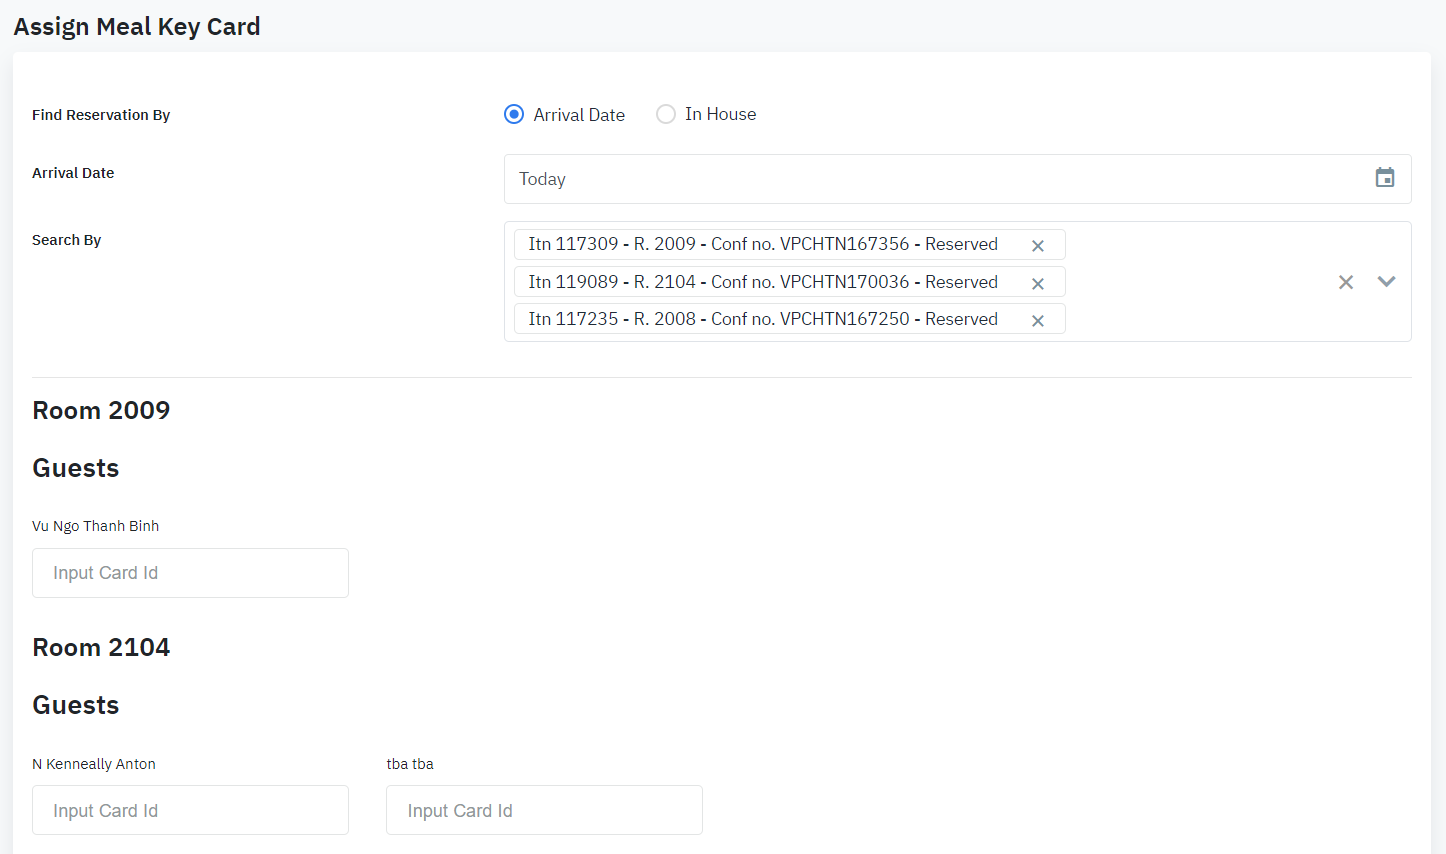Focus Card Id input for tba tba
The image size is (1446, 854).
click(544, 810)
